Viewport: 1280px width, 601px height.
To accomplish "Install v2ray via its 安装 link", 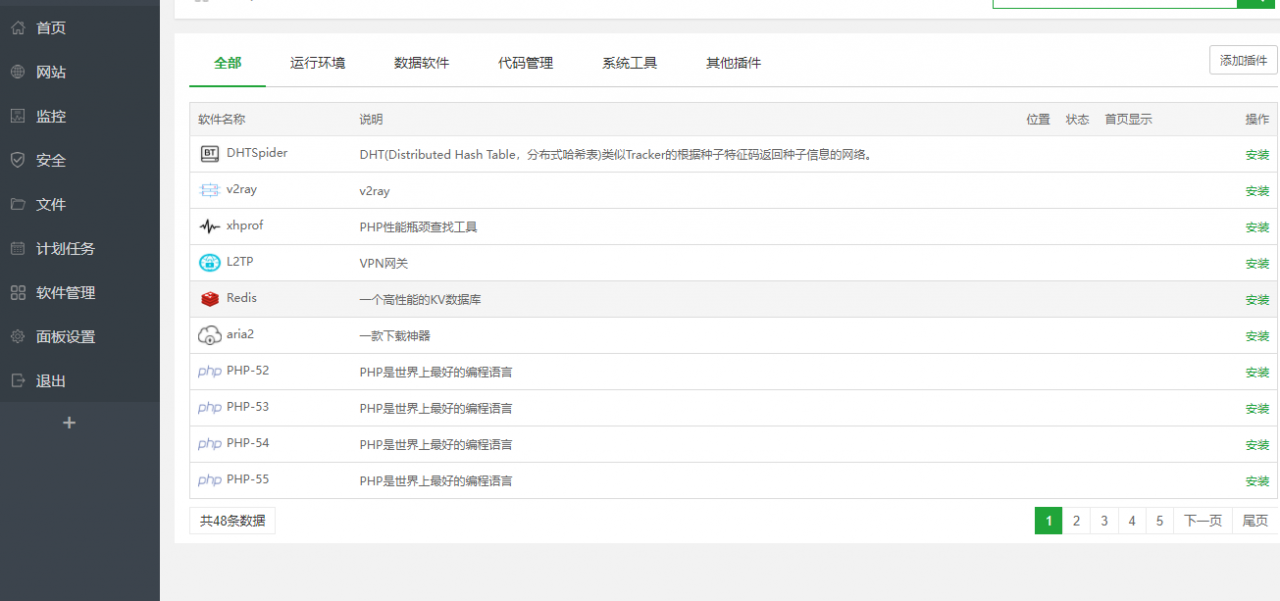I will click(x=1257, y=191).
